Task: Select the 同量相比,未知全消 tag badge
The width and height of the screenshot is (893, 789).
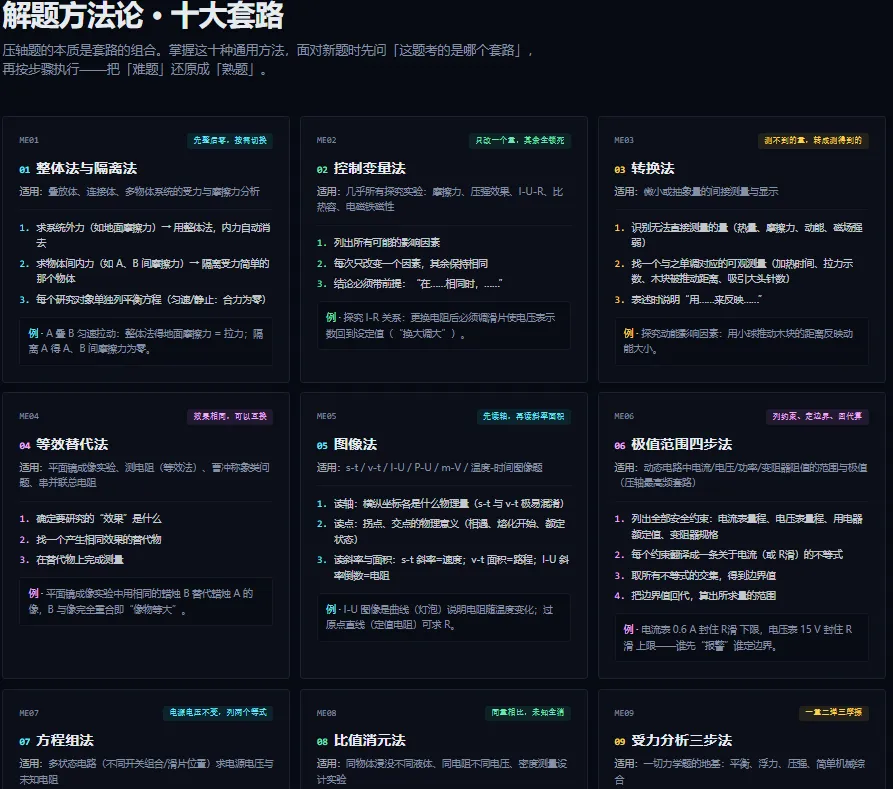Action: (x=528, y=713)
